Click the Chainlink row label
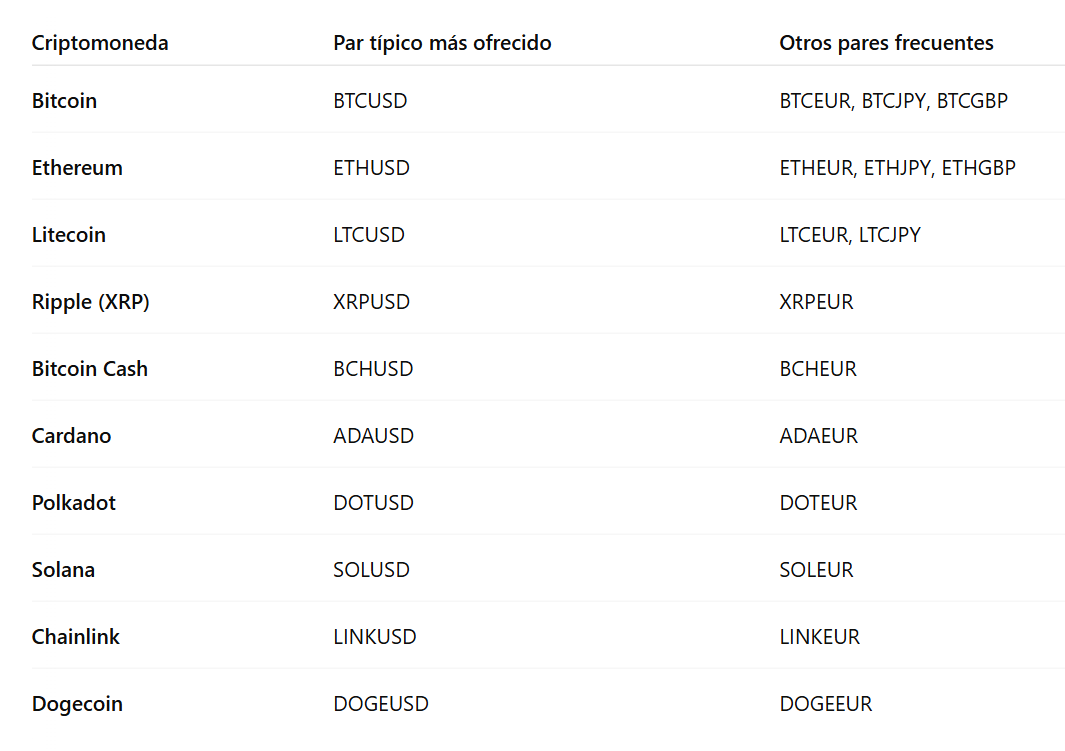 tap(75, 637)
